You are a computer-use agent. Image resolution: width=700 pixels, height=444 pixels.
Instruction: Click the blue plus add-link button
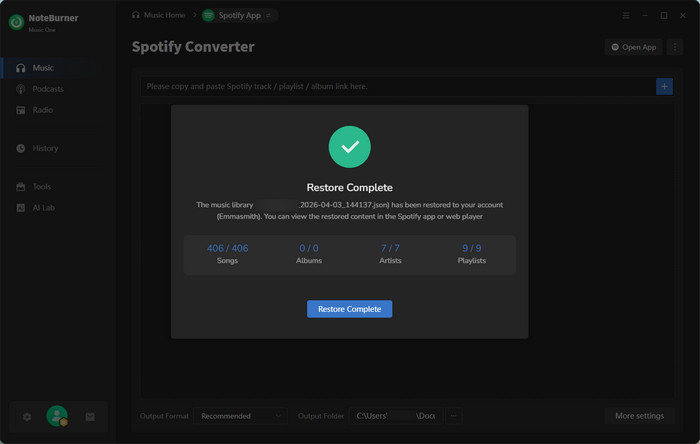(x=664, y=87)
